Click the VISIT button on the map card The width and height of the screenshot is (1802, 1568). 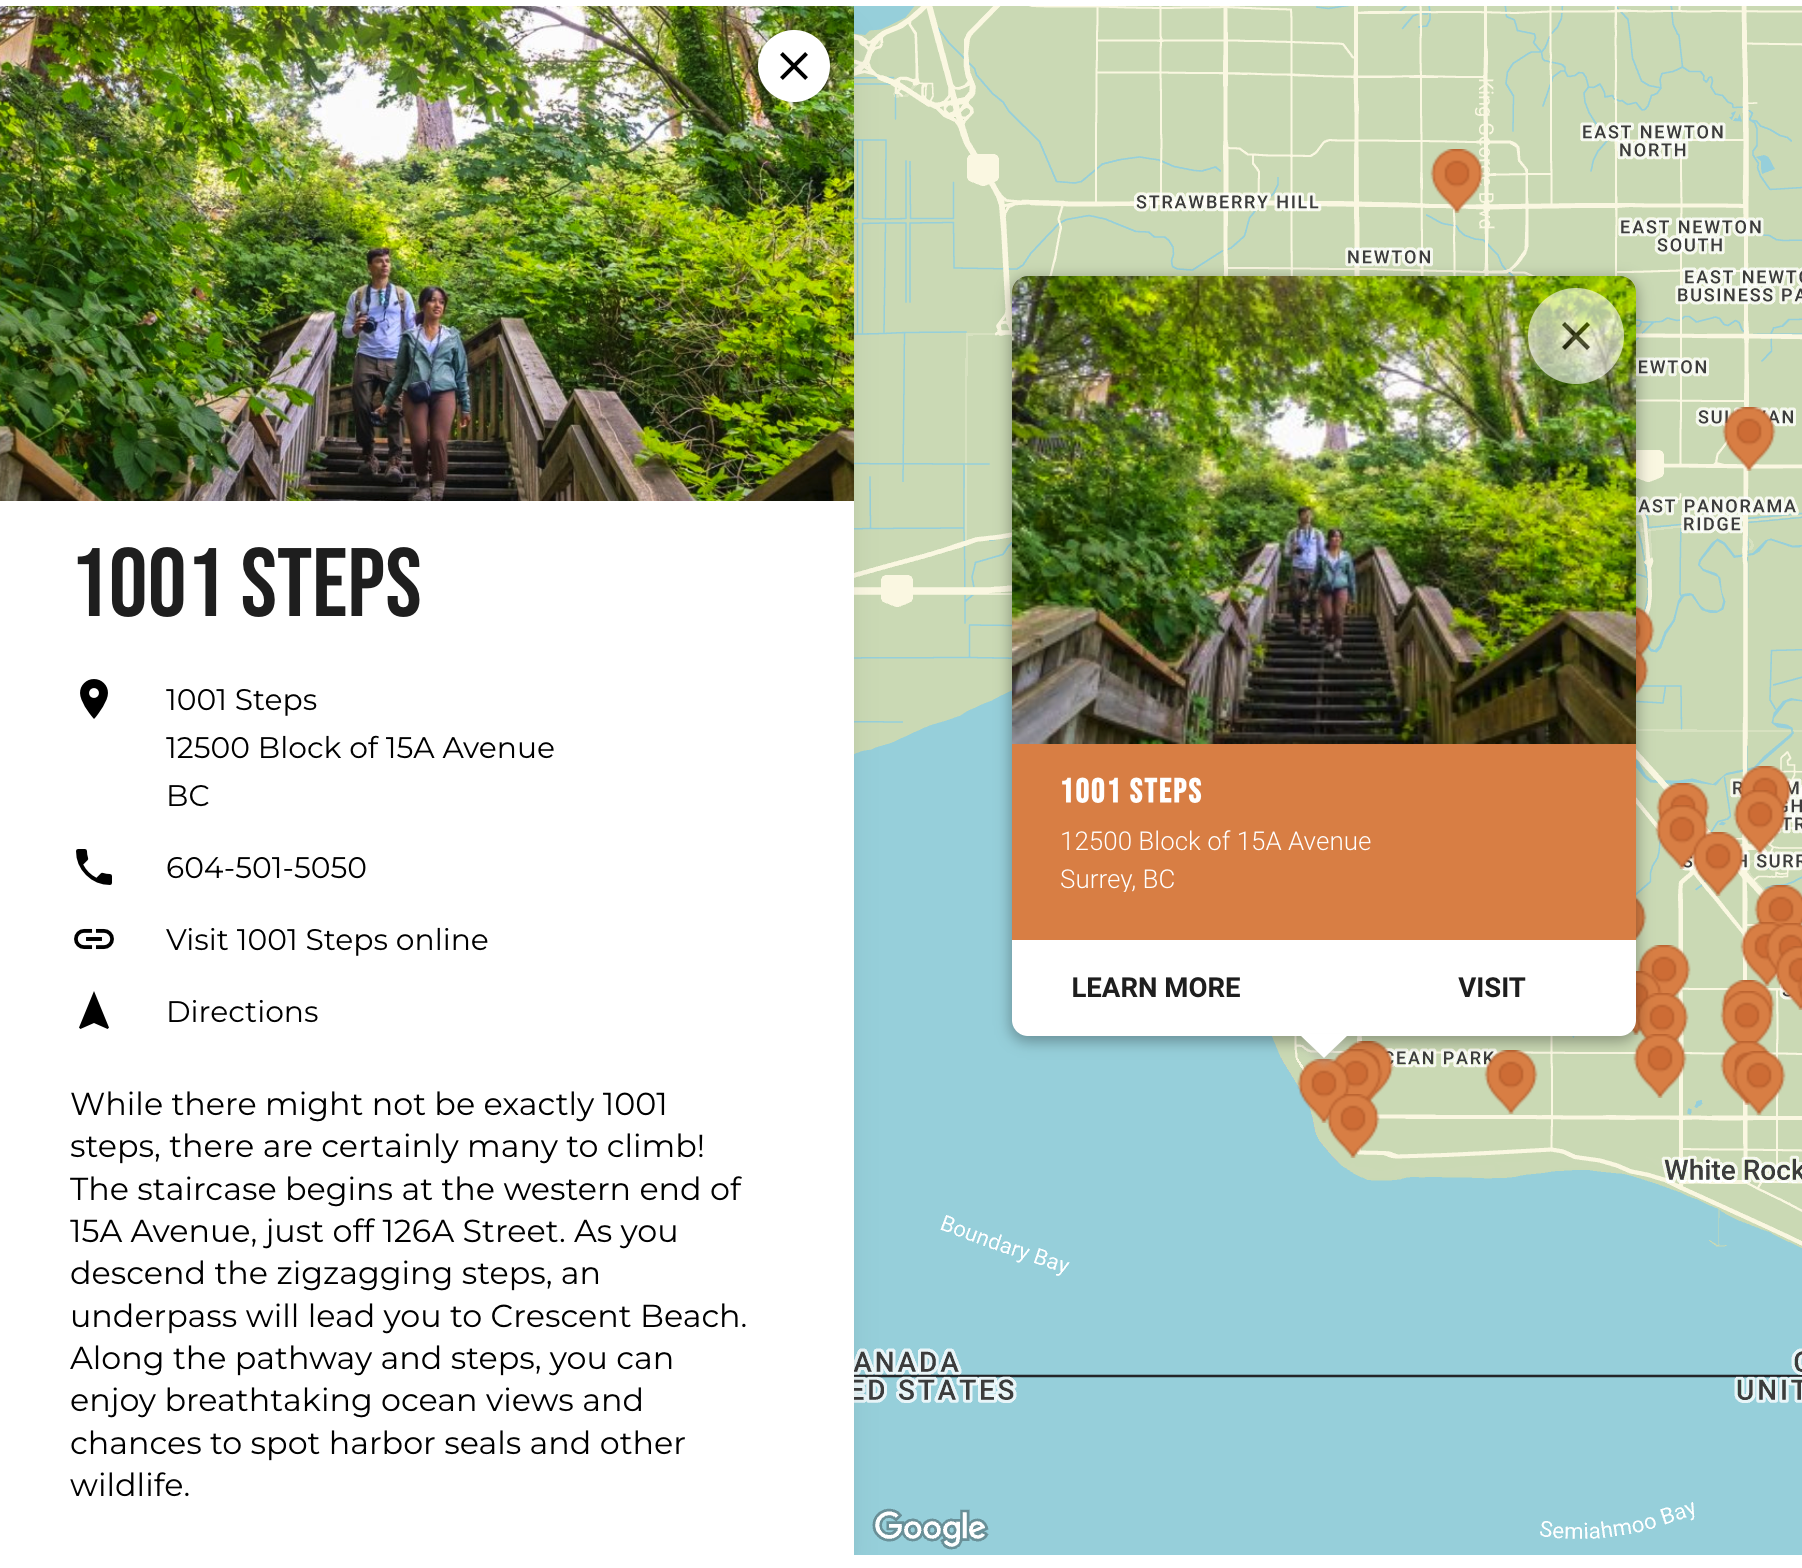coord(1490,987)
